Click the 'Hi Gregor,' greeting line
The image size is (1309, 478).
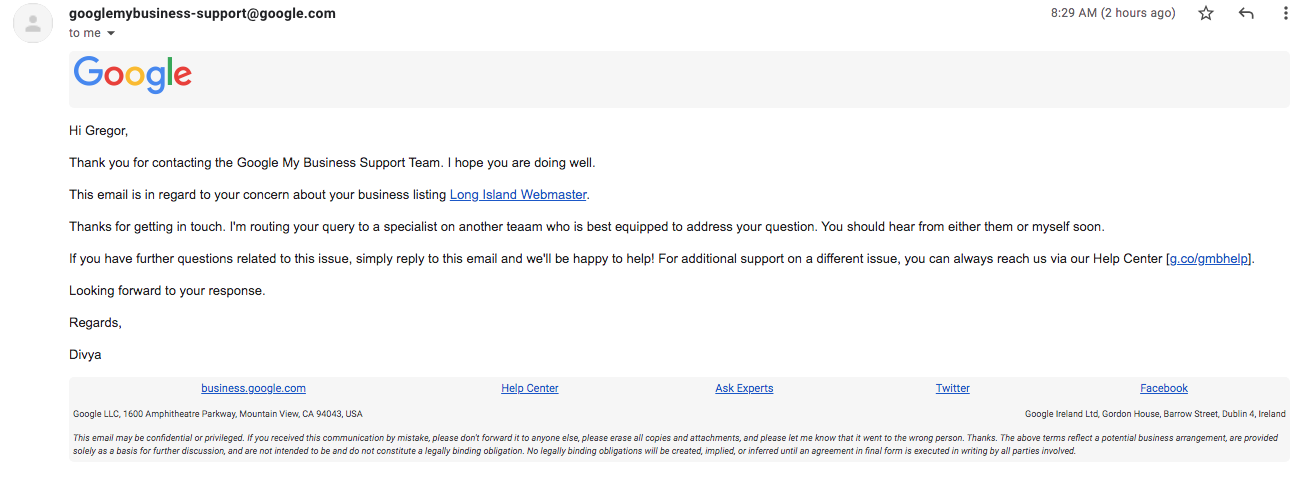[99, 130]
